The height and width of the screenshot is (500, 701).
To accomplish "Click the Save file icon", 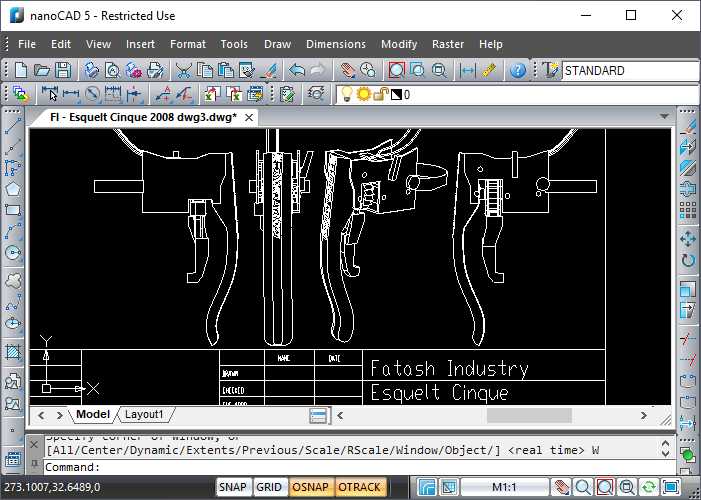I will coord(63,71).
